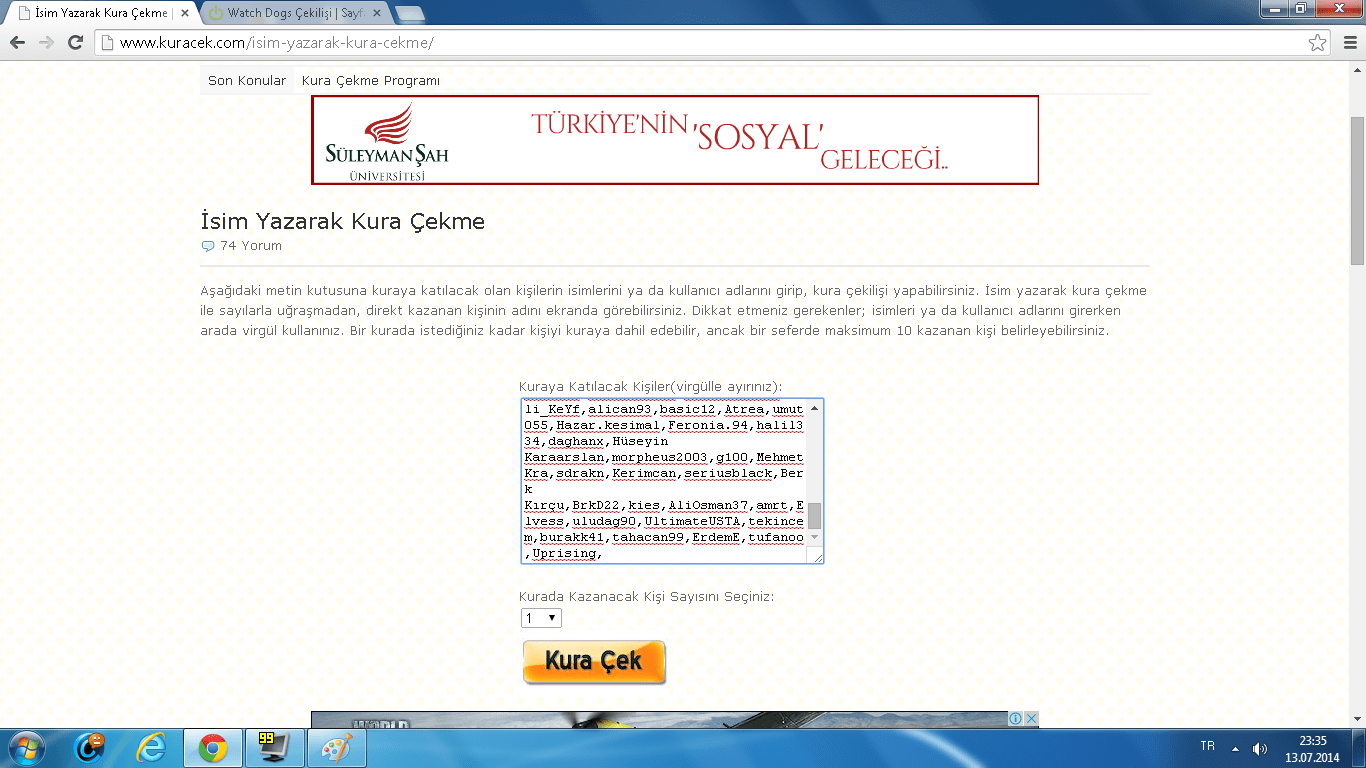Click the textarea scroll up arrow
The width and height of the screenshot is (1366, 768).
coord(815,408)
